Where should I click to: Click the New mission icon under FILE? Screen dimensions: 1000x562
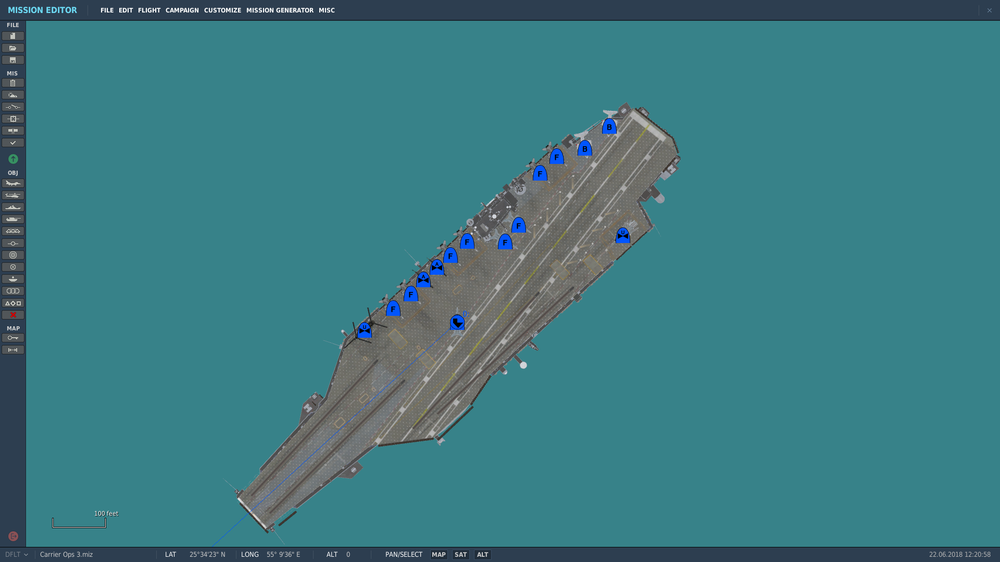point(13,36)
